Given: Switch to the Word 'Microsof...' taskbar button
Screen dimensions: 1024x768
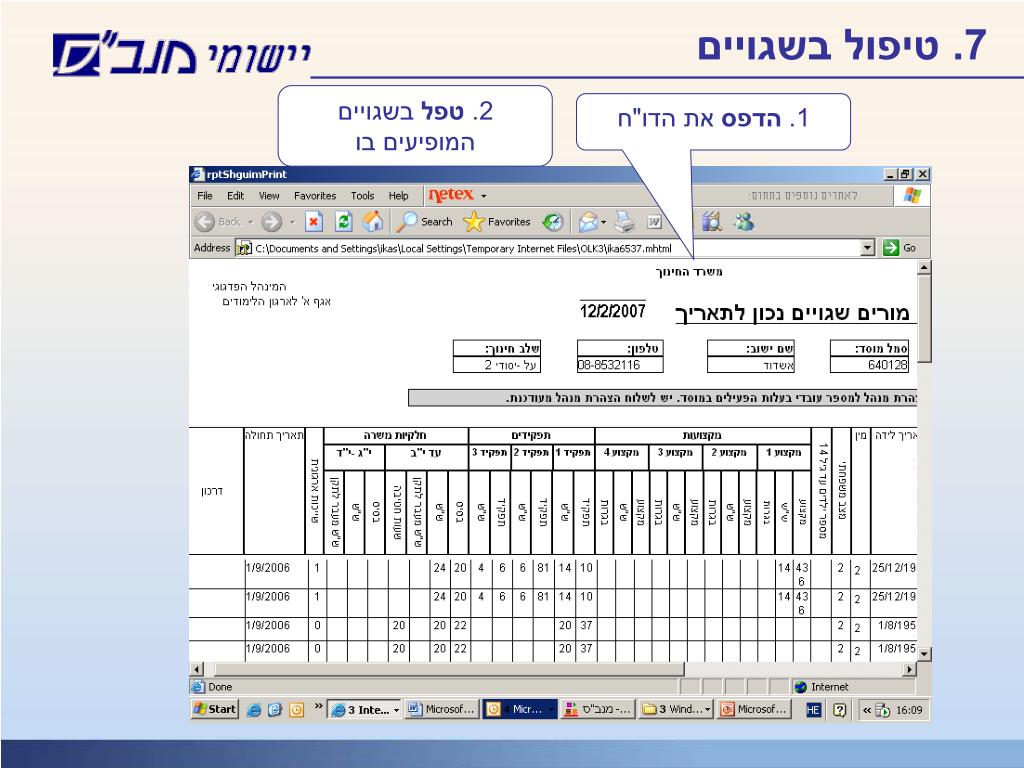Looking at the screenshot, I should pos(442,709).
